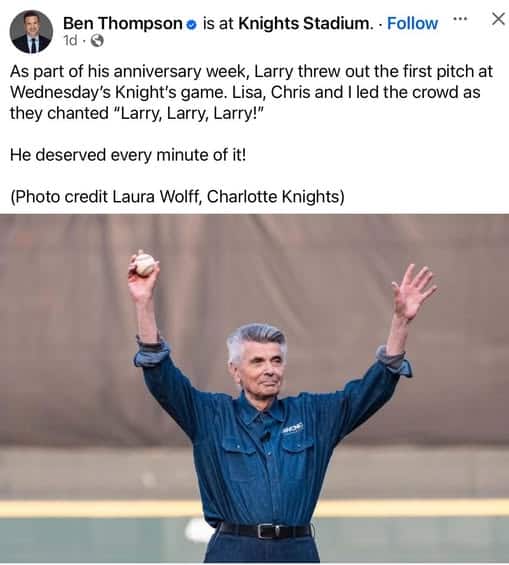509x565 pixels.
Task: Click the blue verified badge icon
Action: (x=192, y=25)
